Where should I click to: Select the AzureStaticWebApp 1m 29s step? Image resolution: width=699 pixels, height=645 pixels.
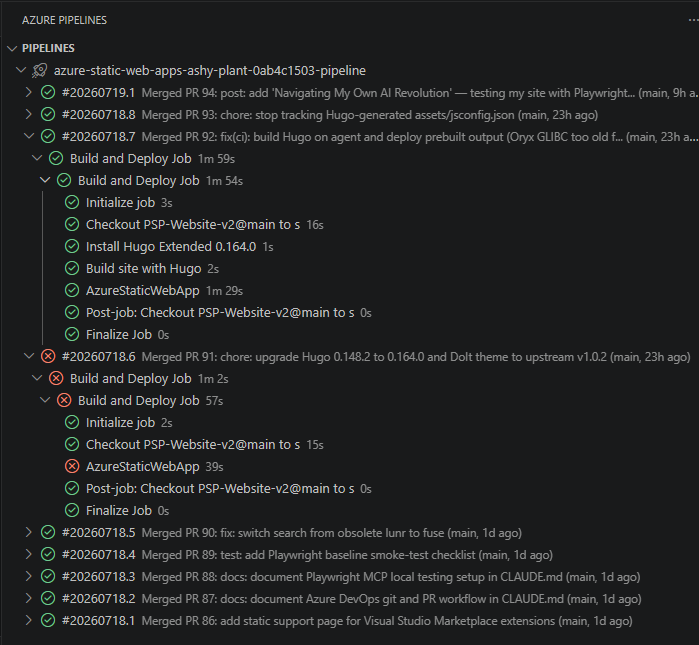pos(164,291)
